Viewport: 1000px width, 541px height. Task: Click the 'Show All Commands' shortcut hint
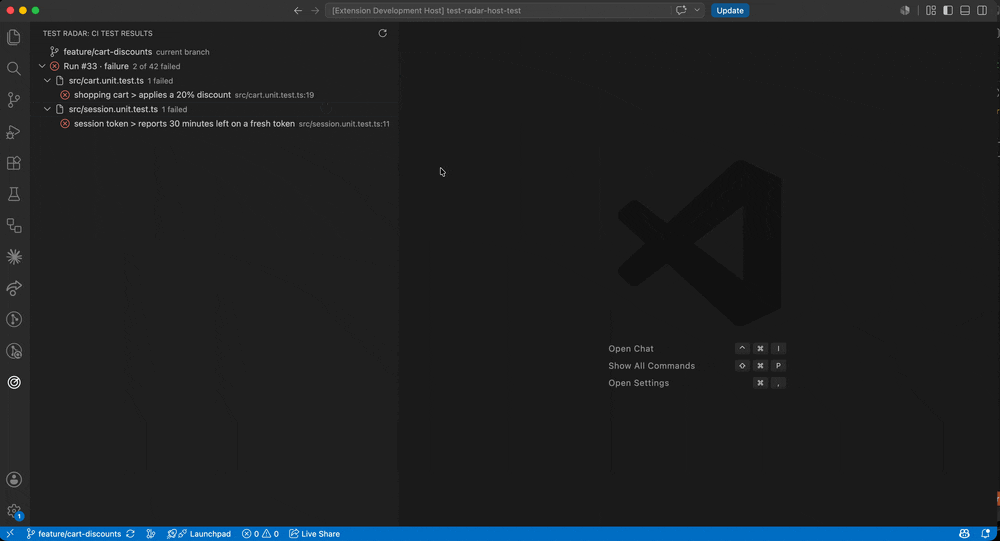click(651, 366)
